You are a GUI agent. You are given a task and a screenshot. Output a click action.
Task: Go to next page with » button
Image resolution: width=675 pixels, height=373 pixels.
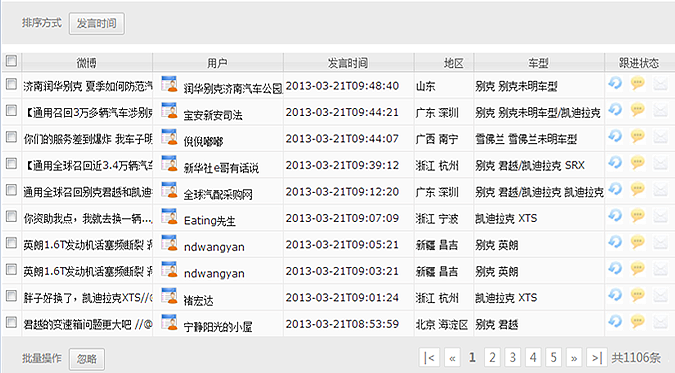coord(574,357)
